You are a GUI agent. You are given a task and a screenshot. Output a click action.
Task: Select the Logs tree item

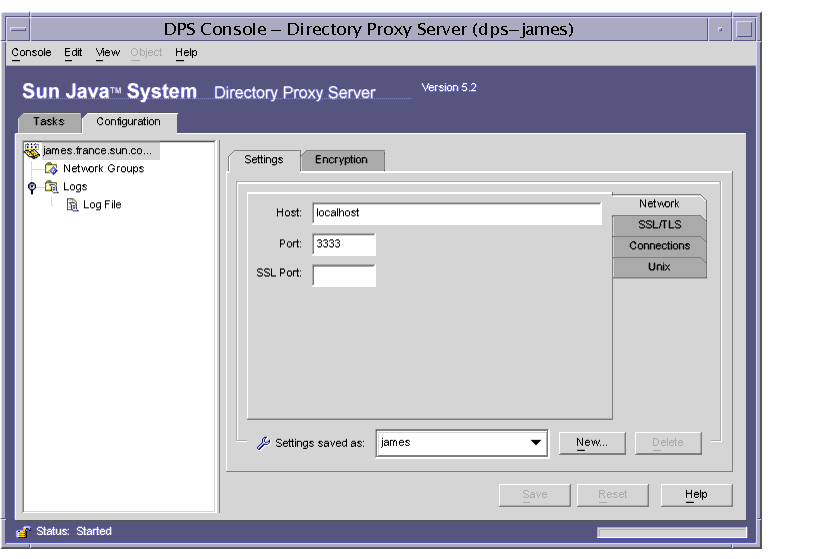tap(75, 187)
